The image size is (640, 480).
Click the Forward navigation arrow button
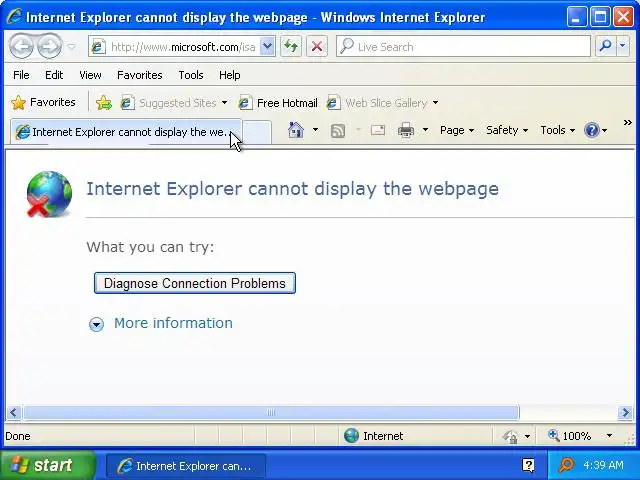(x=49, y=46)
